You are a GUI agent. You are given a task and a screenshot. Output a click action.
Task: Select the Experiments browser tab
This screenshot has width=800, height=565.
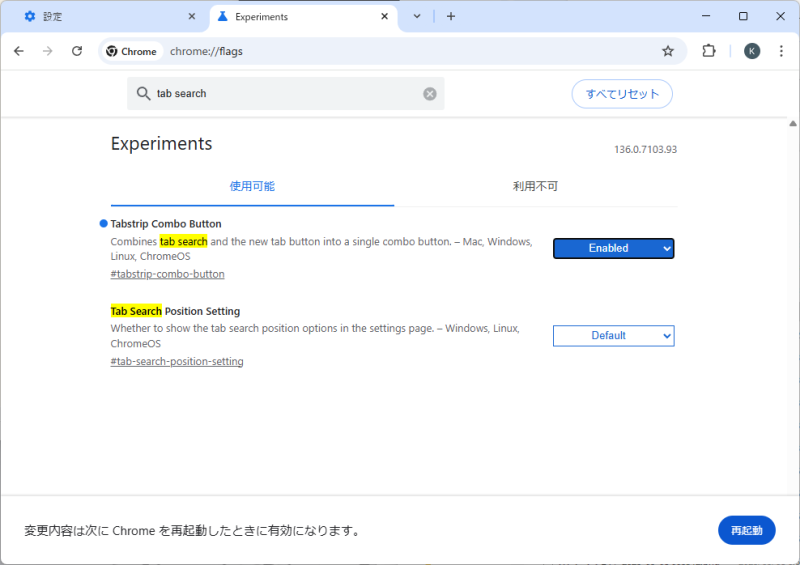[x=304, y=17]
